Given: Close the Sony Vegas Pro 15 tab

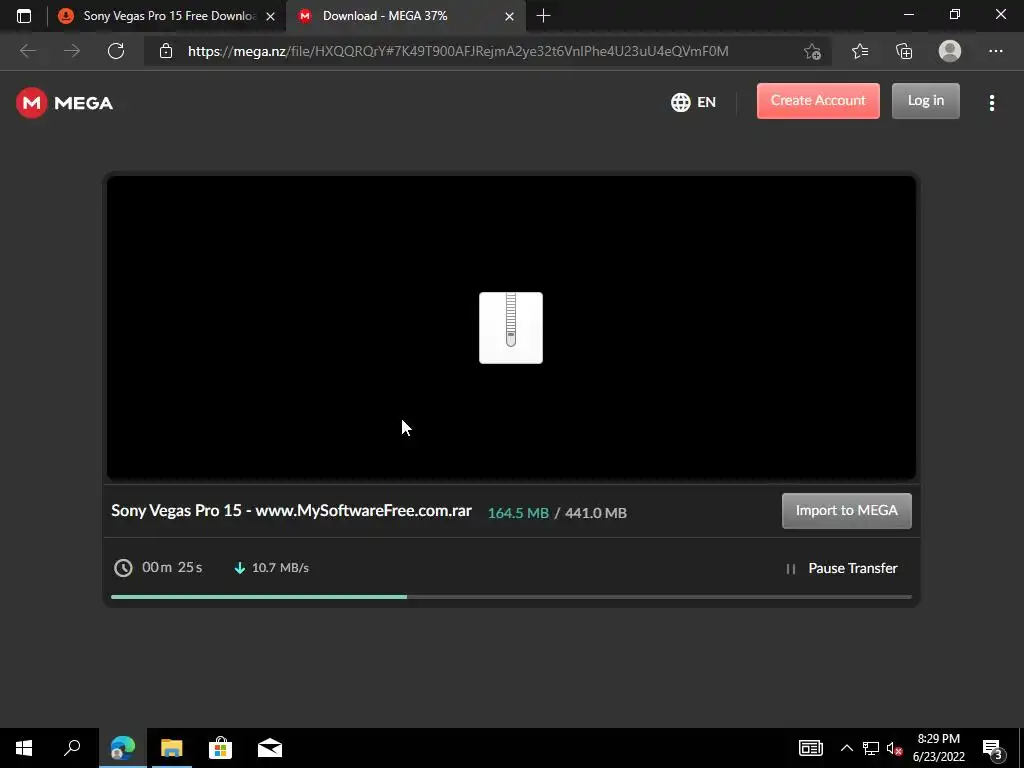Looking at the screenshot, I should pos(270,16).
